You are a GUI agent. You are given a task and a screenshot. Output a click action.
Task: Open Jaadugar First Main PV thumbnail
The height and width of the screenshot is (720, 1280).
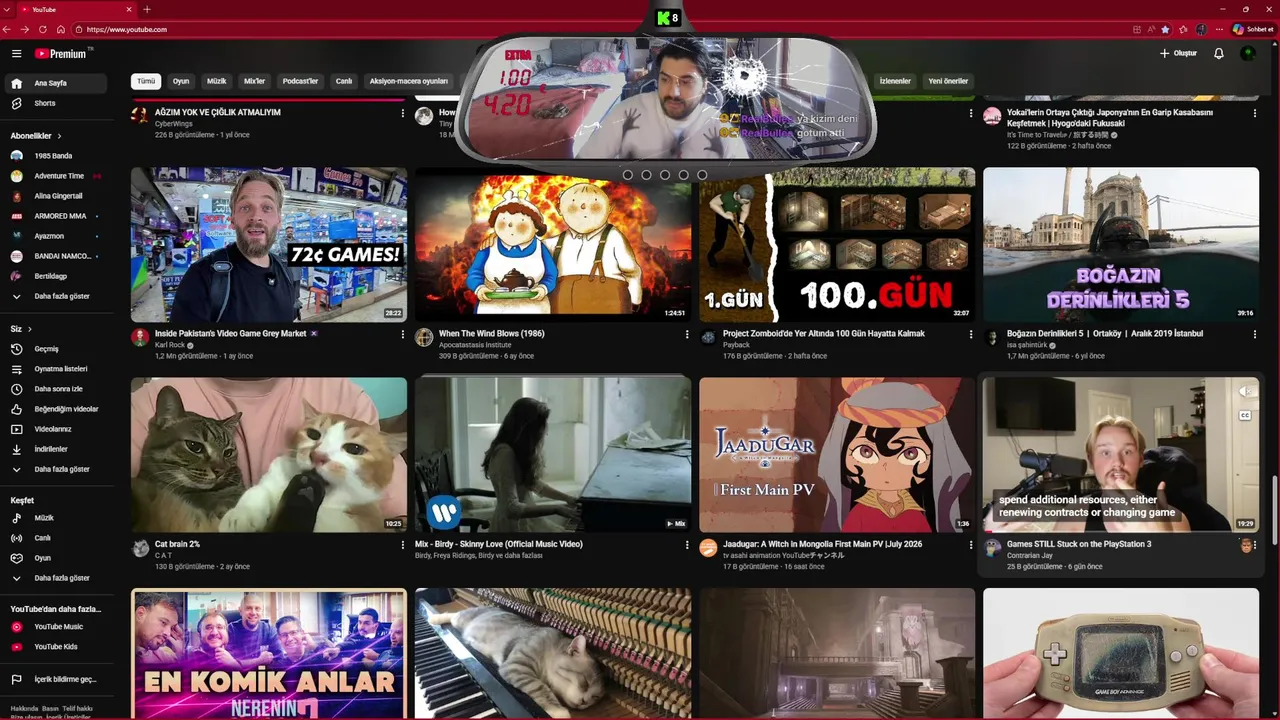[837, 455]
